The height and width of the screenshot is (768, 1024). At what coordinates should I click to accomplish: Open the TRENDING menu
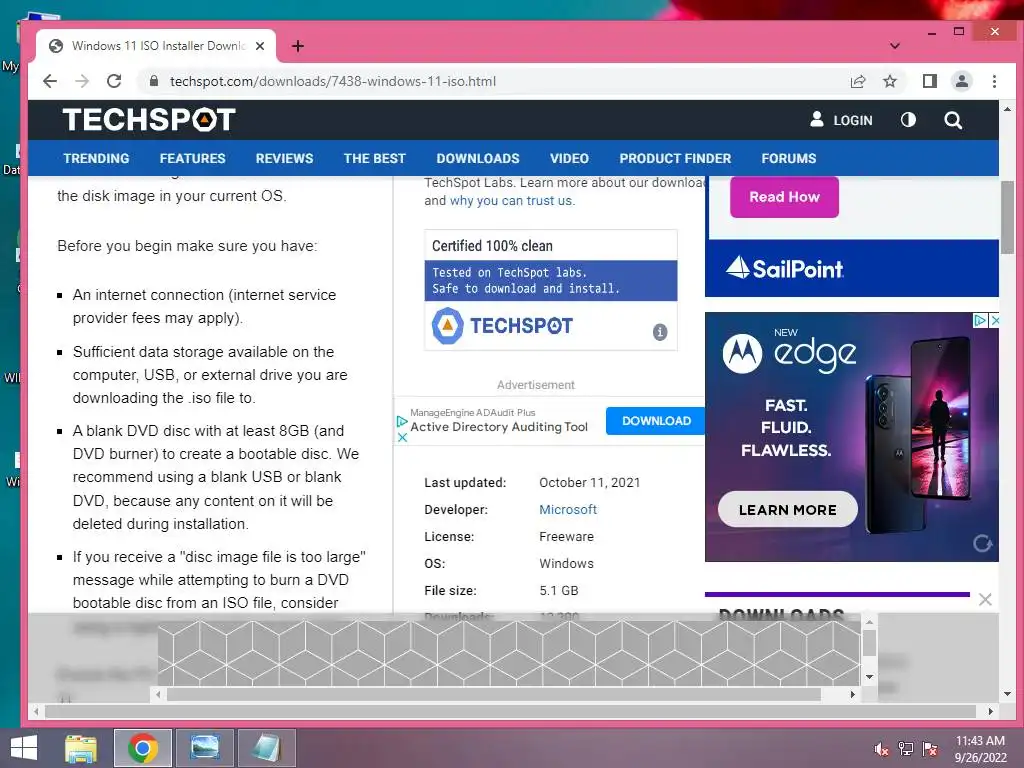click(x=96, y=158)
